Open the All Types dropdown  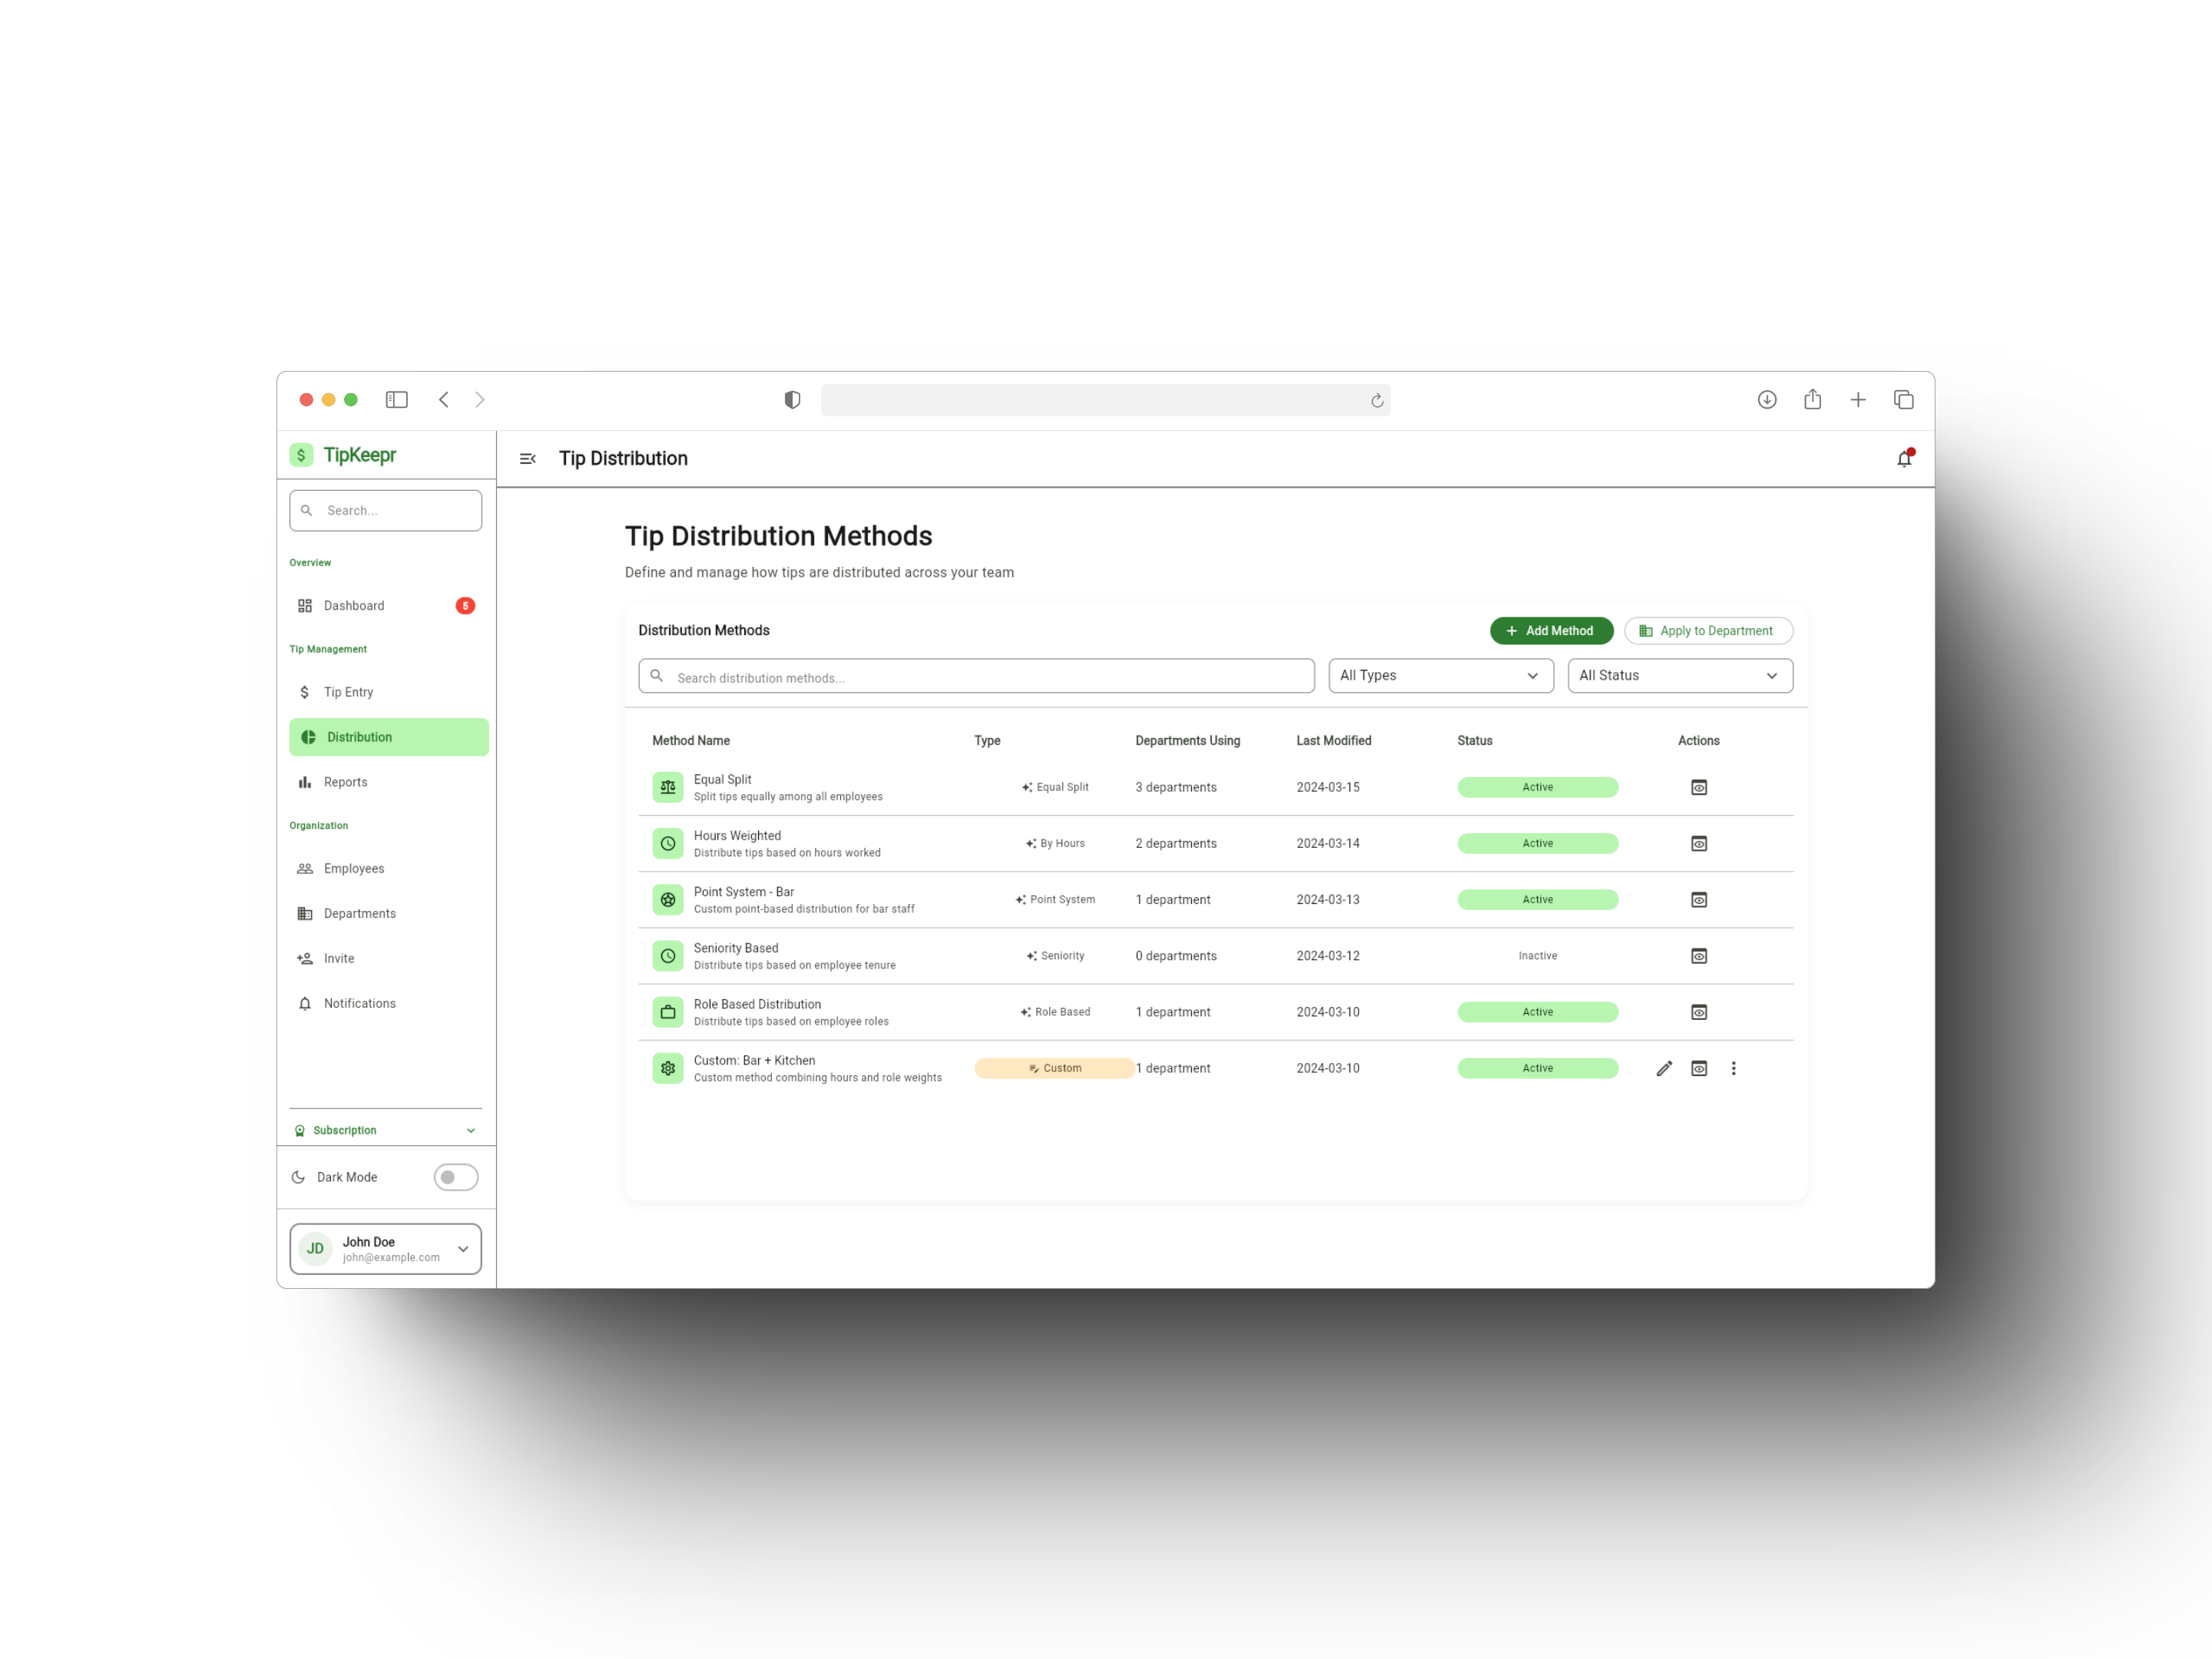pos(1440,676)
